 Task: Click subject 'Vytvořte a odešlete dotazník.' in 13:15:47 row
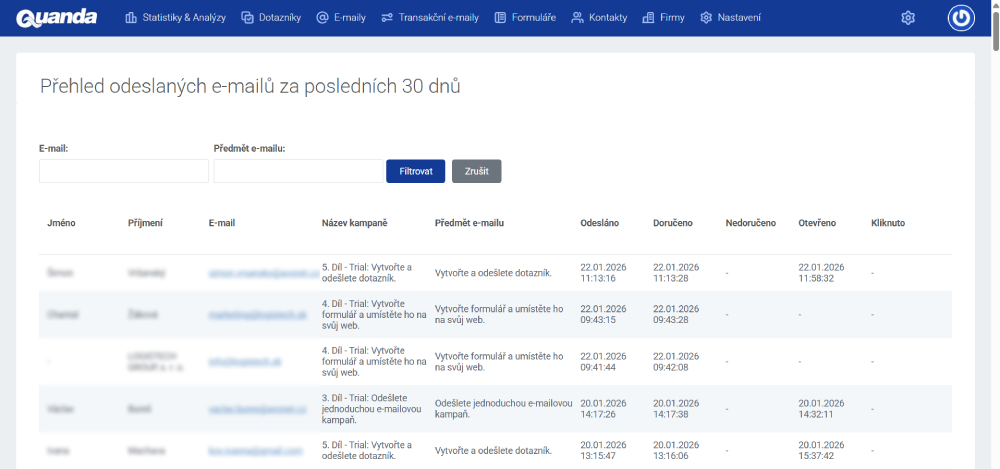pyautogui.click(x=494, y=450)
